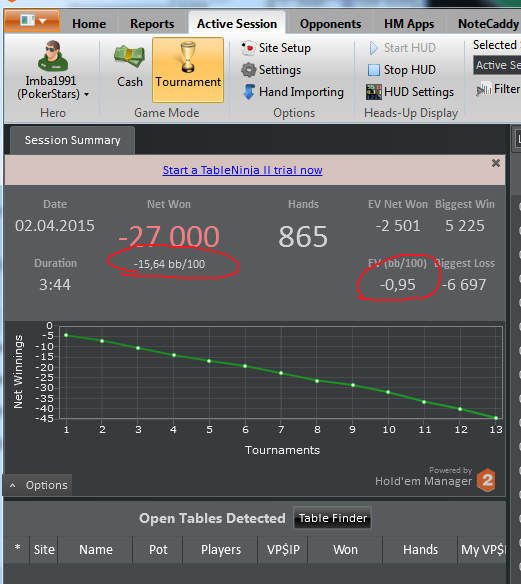This screenshot has width=521, height=584.
Task: Select the Session Summary tab
Action: point(72,140)
